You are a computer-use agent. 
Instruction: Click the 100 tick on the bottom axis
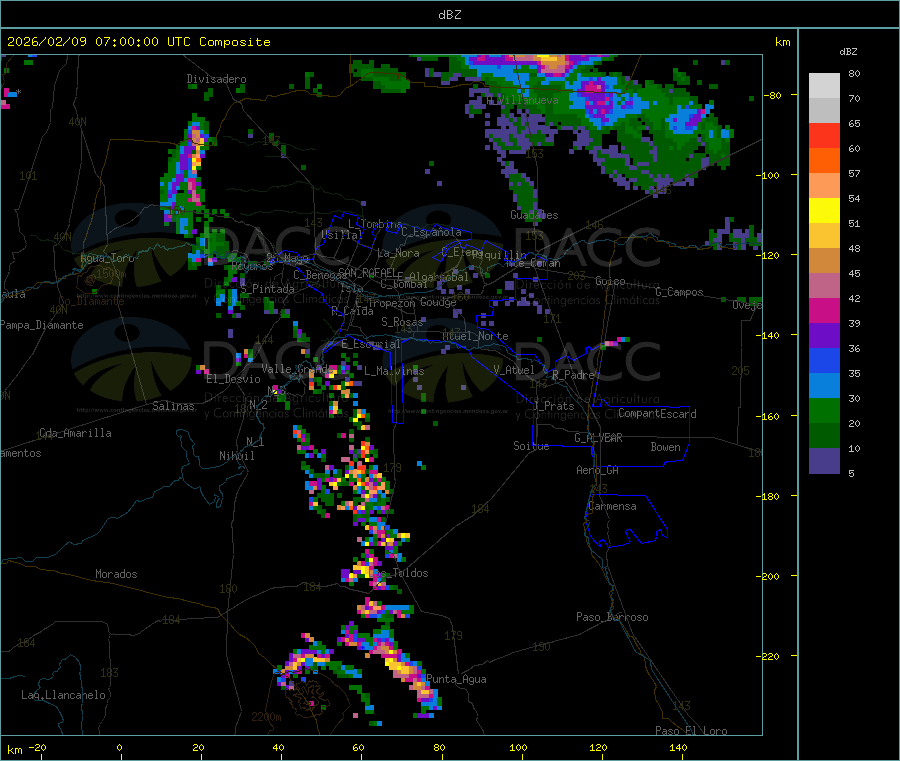click(518, 747)
